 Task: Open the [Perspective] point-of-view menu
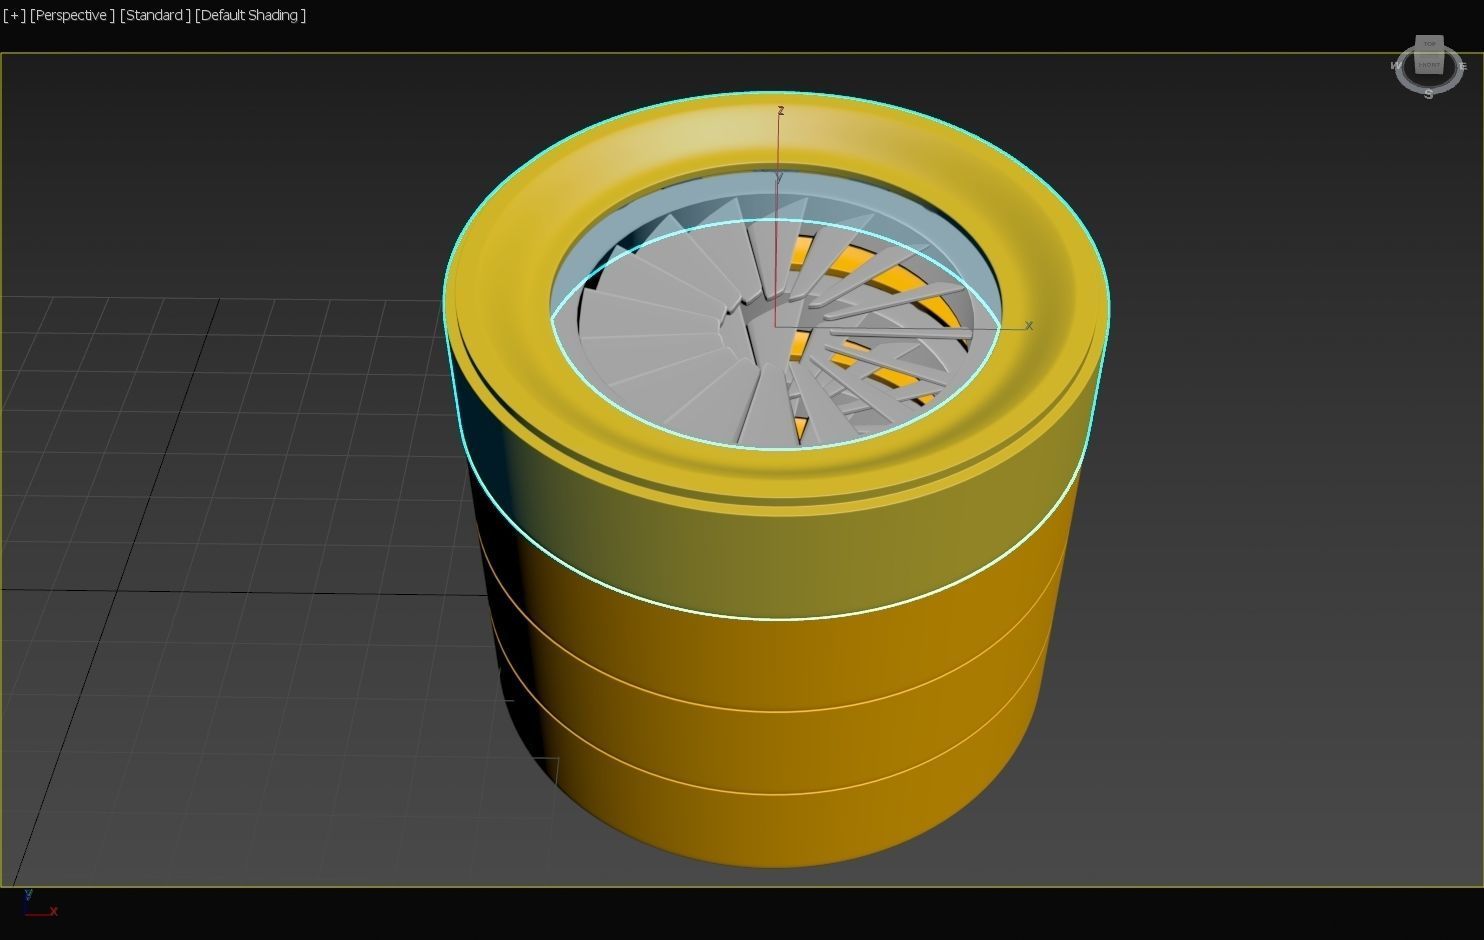click(72, 15)
